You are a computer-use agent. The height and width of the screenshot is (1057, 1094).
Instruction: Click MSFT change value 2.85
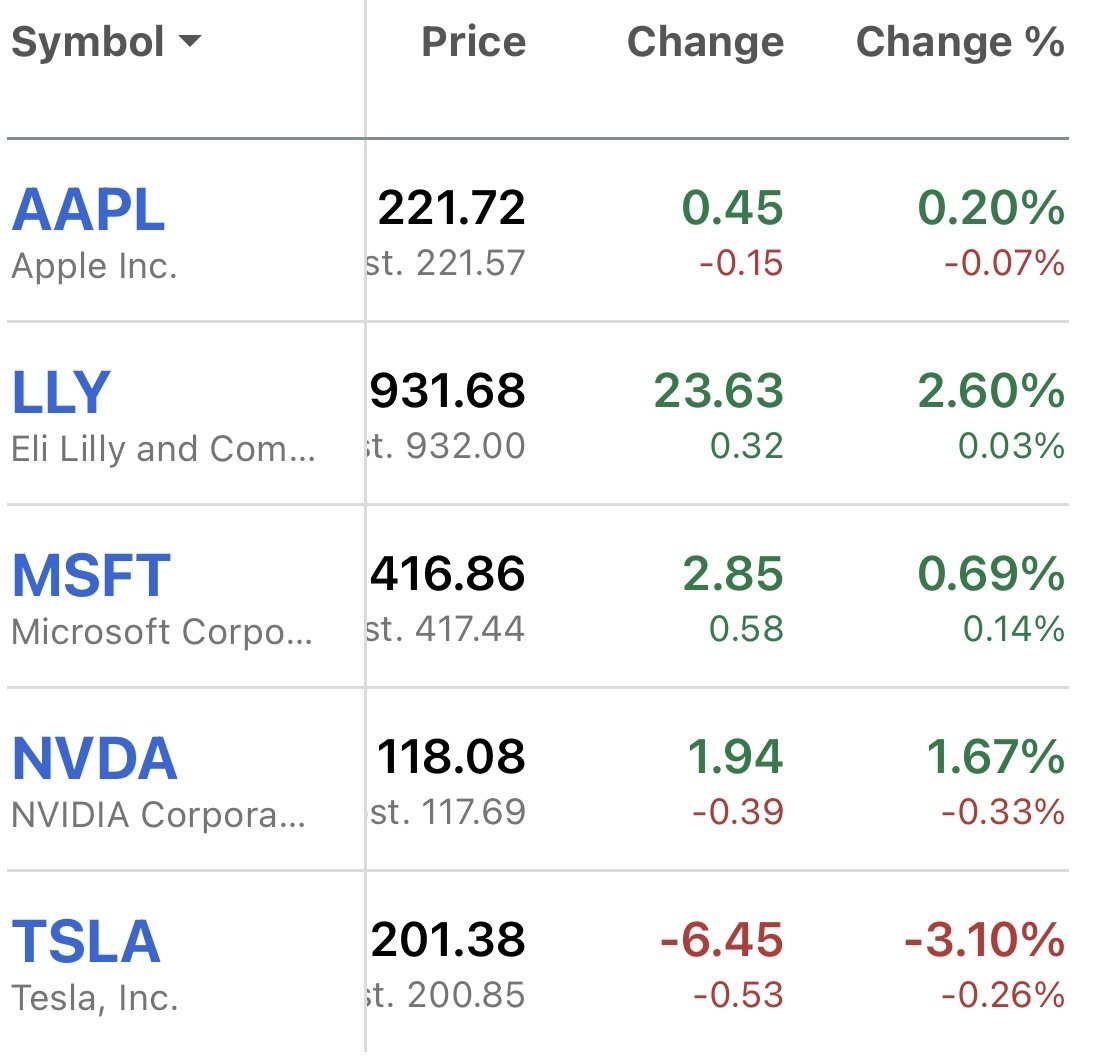click(733, 574)
